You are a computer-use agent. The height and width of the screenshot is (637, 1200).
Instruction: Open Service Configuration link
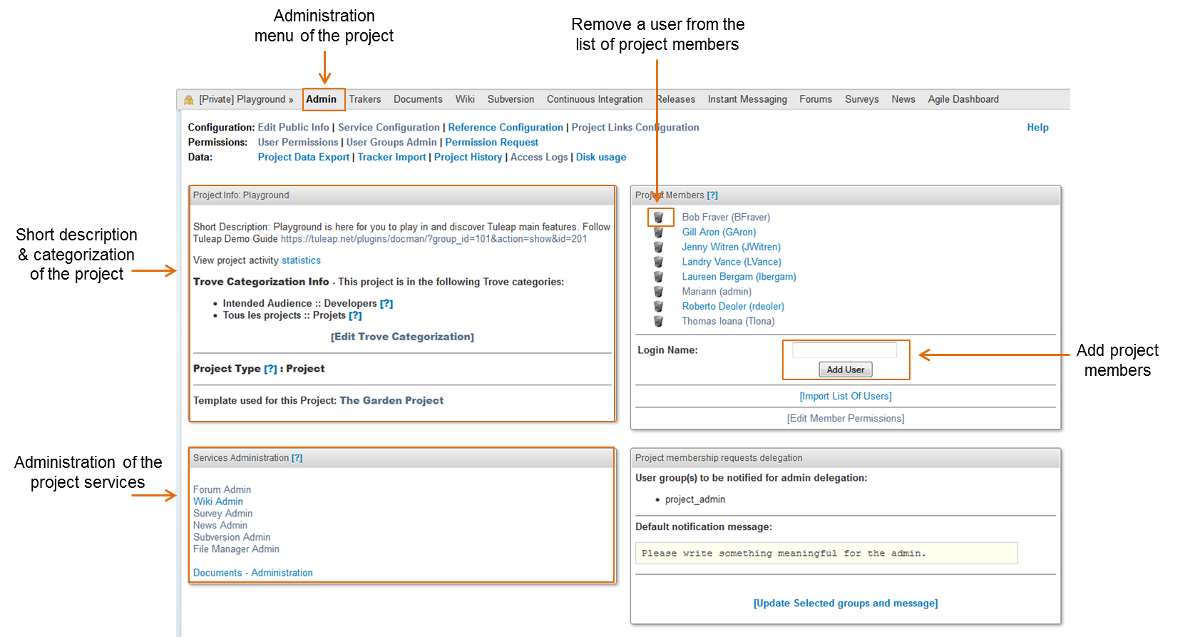pyautogui.click(x=389, y=128)
